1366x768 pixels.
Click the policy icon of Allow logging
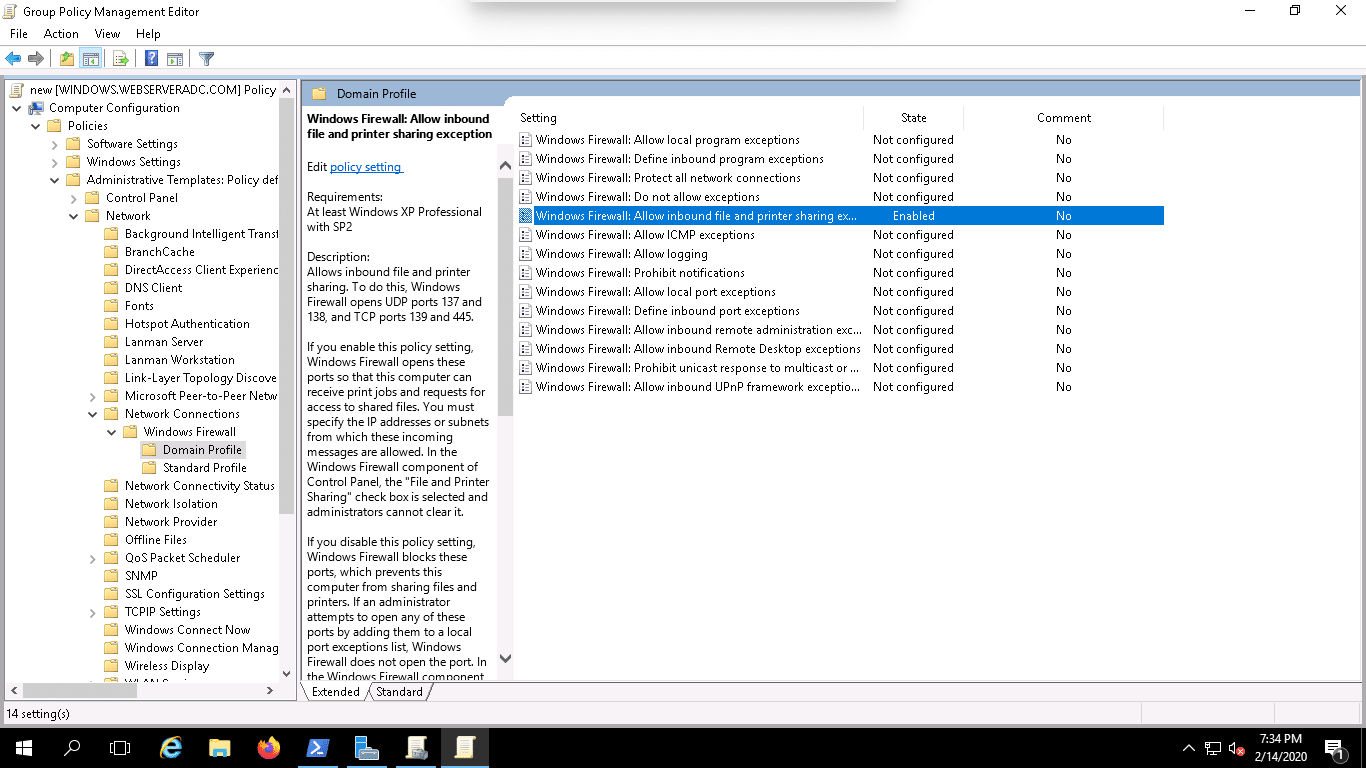pos(525,254)
